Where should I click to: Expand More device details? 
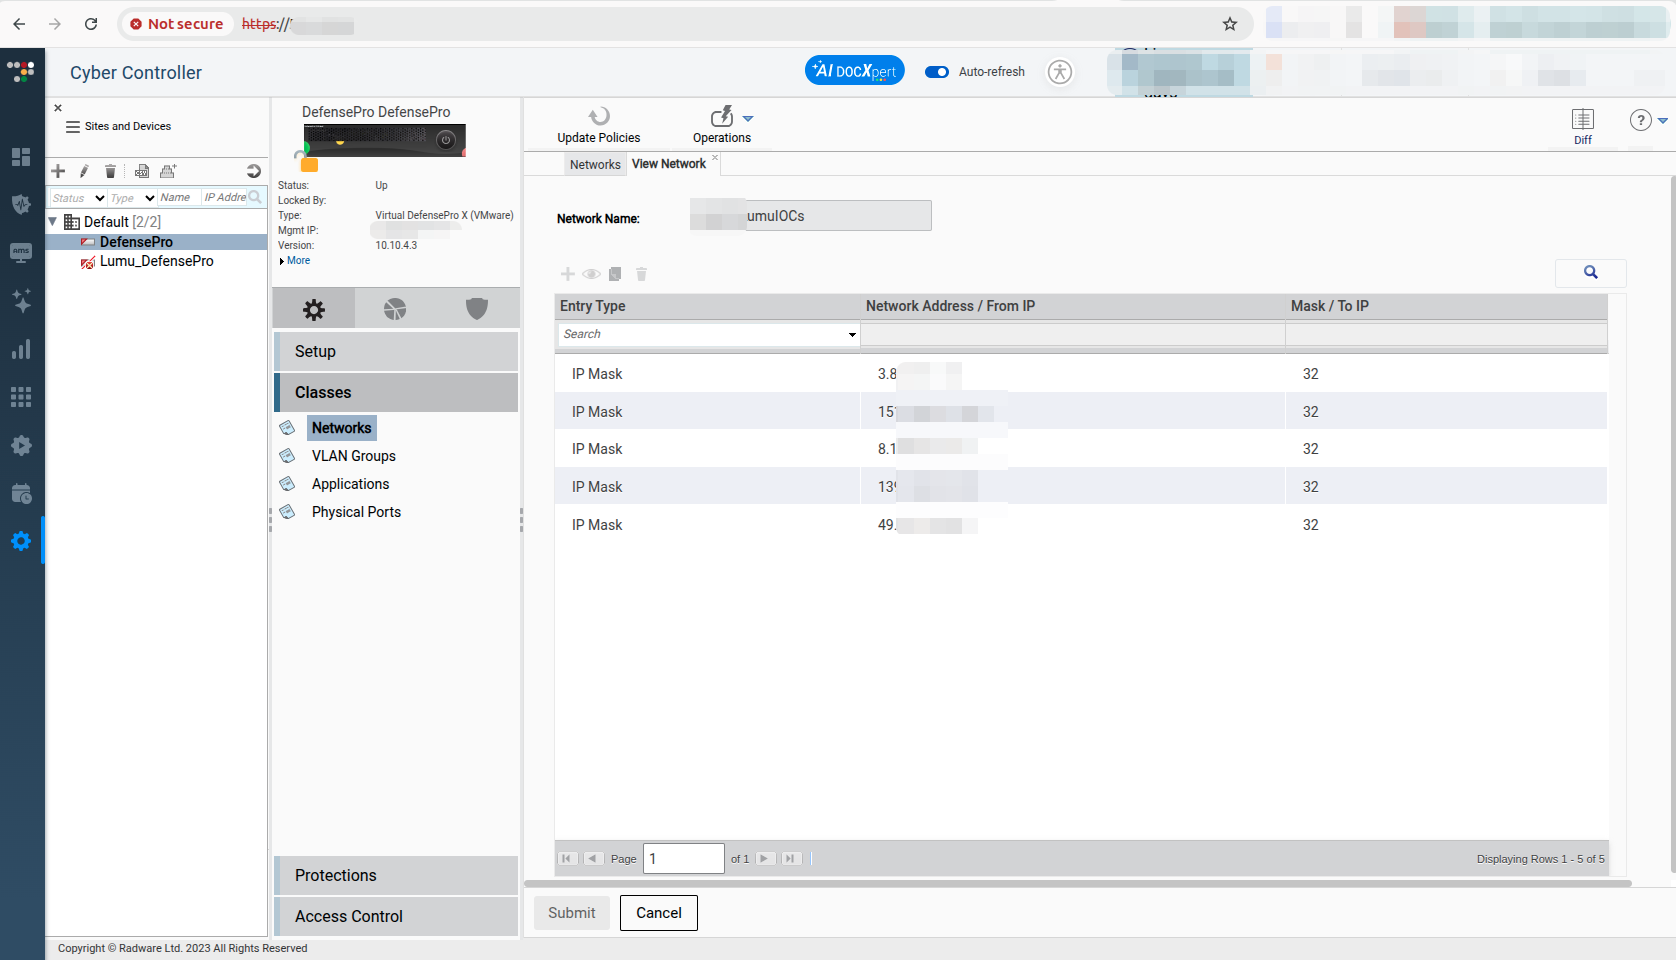pyautogui.click(x=297, y=261)
